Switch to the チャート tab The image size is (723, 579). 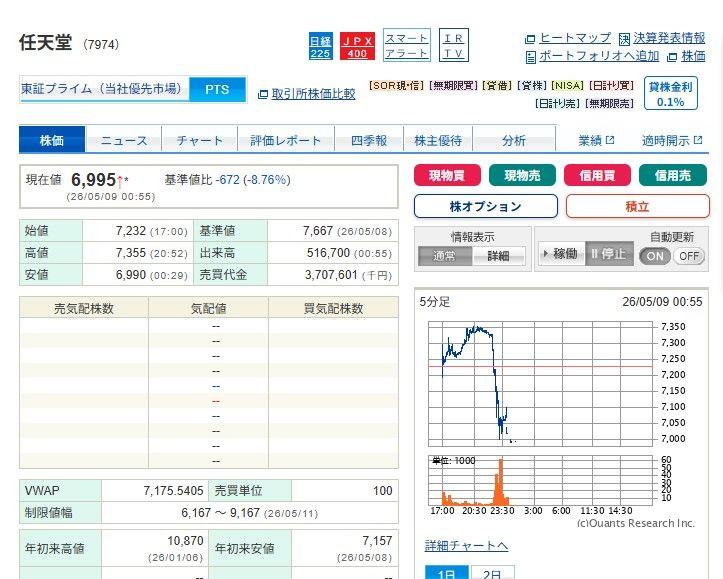click(x=200, y=140)
